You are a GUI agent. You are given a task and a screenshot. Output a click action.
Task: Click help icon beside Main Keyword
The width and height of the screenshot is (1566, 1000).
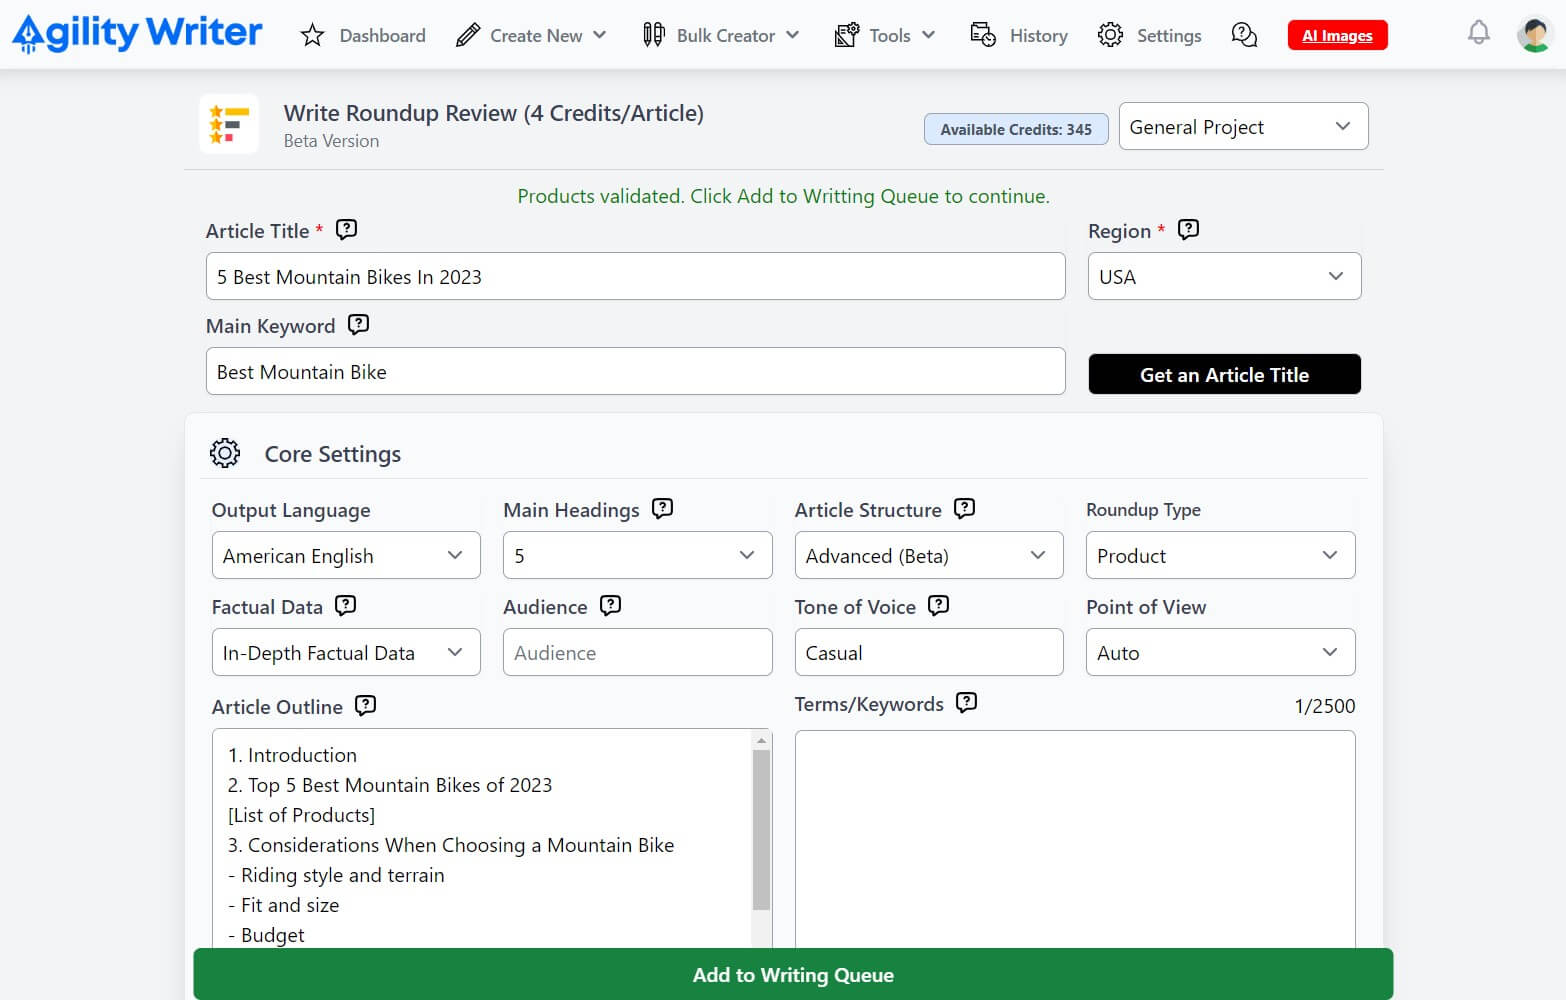coord(358,325)
